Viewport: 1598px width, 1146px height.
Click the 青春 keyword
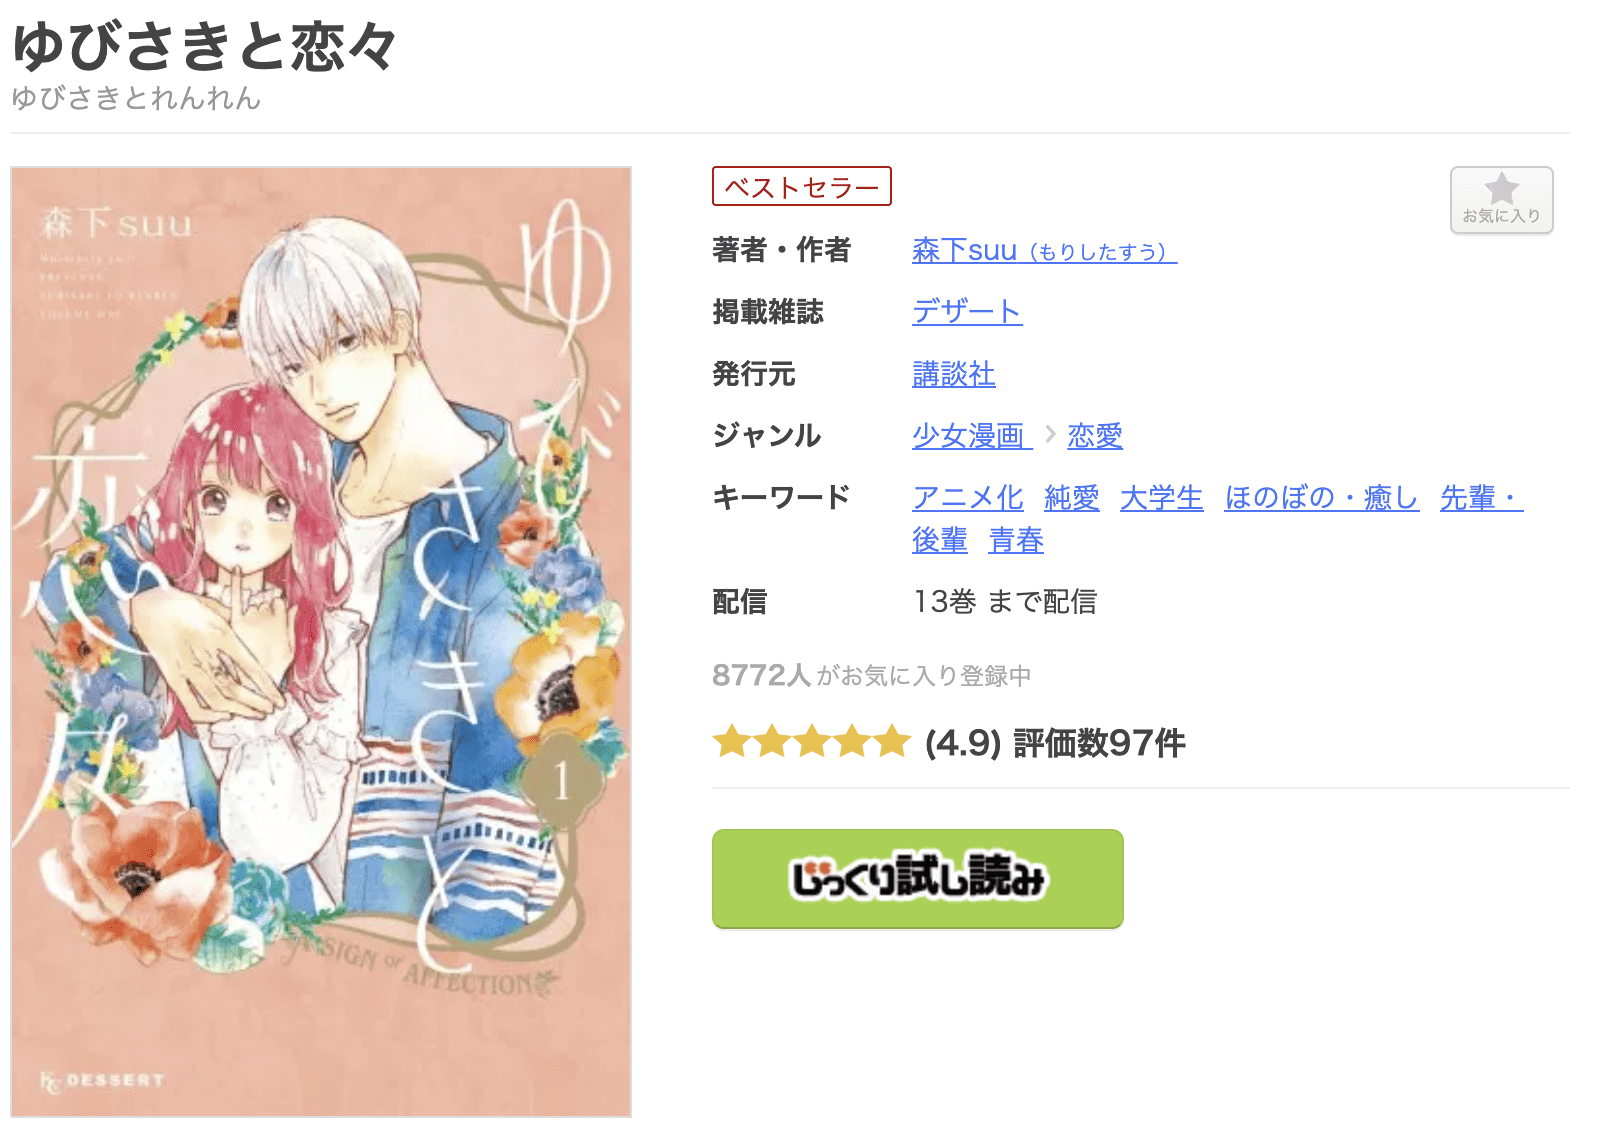tap(1016, 540)
